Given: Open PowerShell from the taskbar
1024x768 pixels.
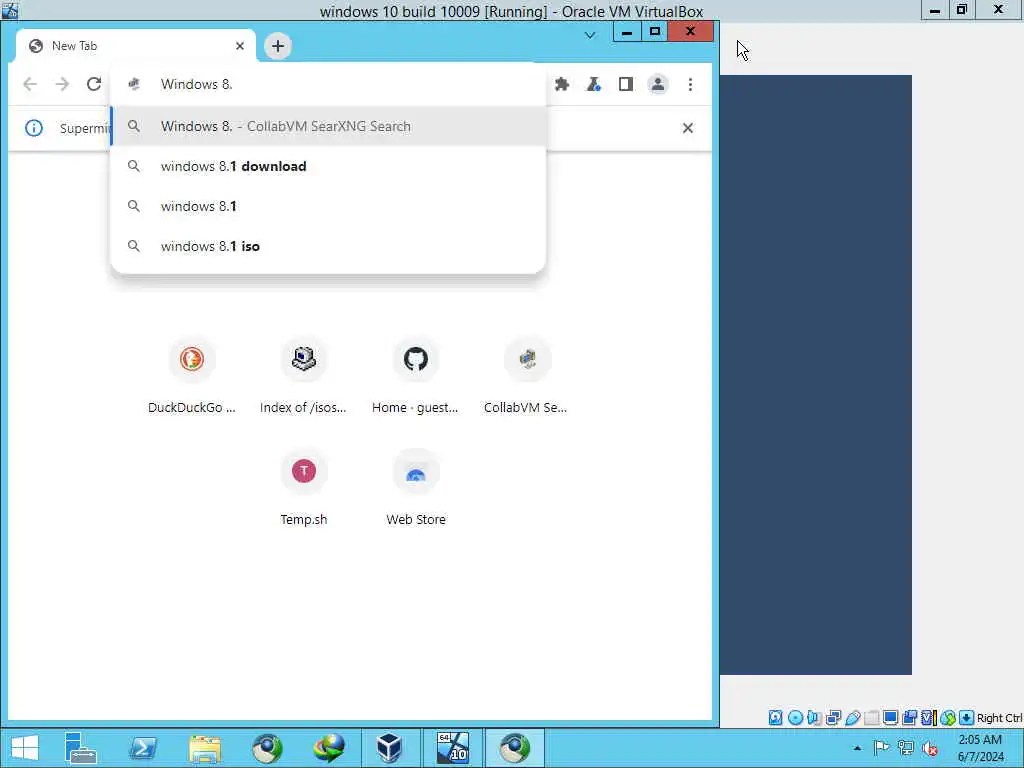Looking at the screenshot, I should (x=143, y=748).
